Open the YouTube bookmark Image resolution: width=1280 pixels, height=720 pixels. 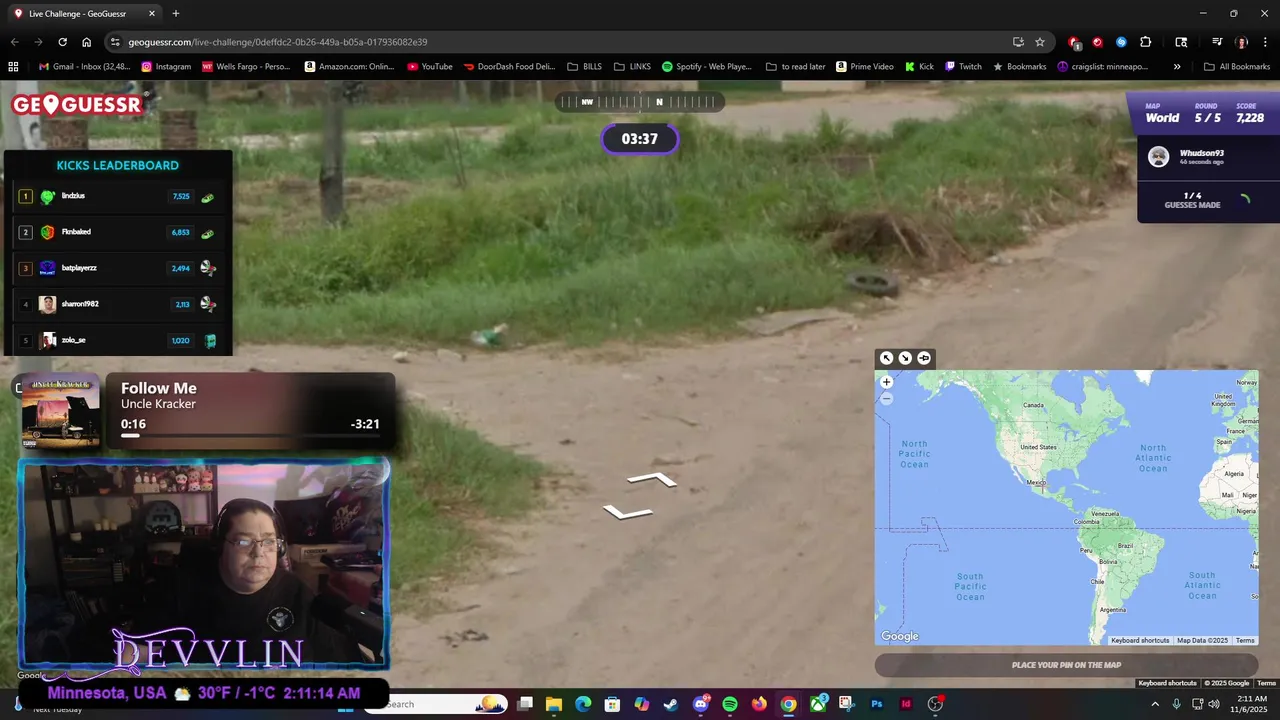coord(430,67)
